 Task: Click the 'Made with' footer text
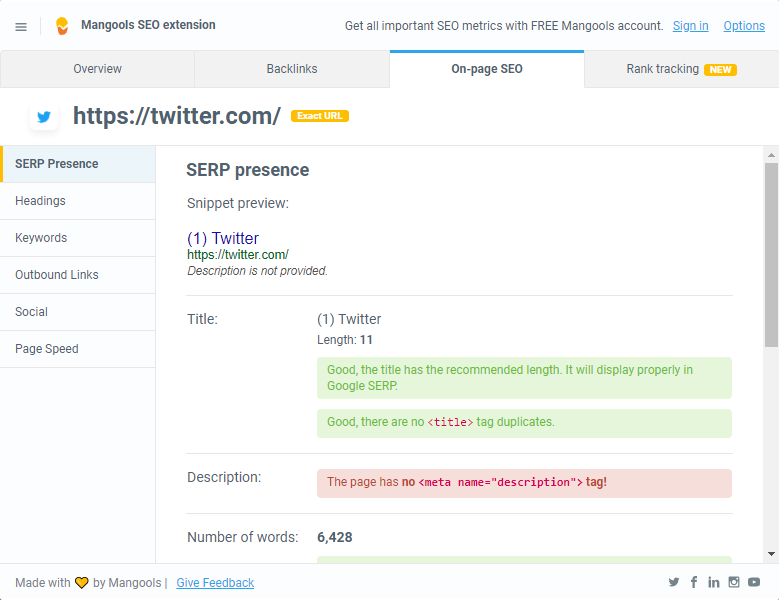(x=43, y=583)
